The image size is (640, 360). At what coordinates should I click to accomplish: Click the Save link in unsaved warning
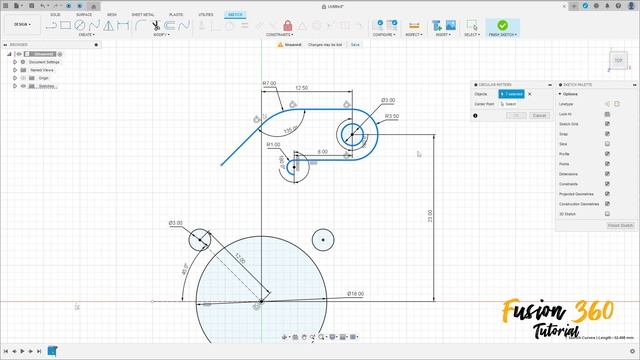click(x=355, y=44)
